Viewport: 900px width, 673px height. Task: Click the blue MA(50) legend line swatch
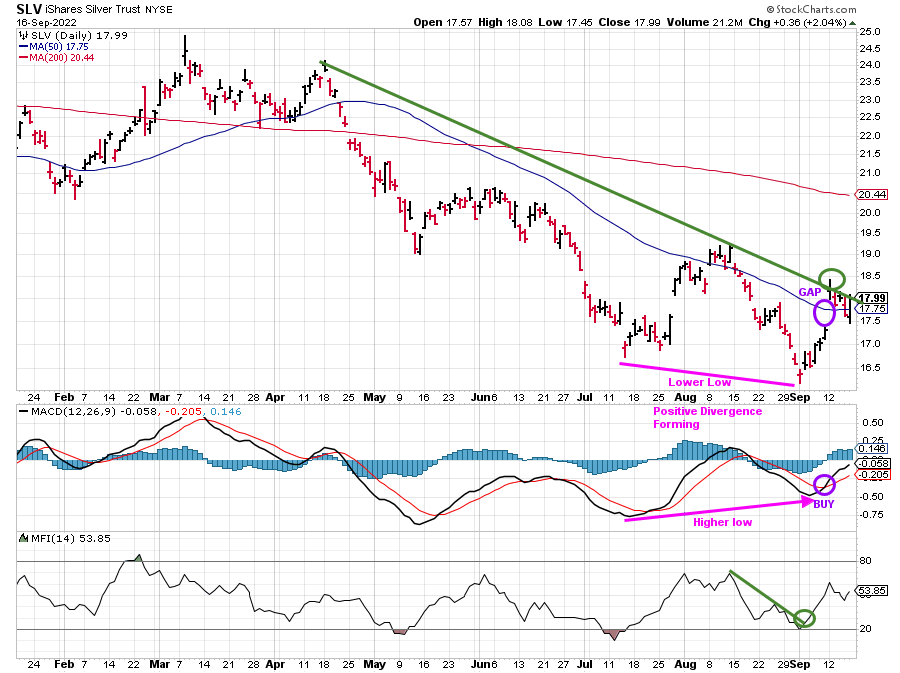tap(24, 46)
